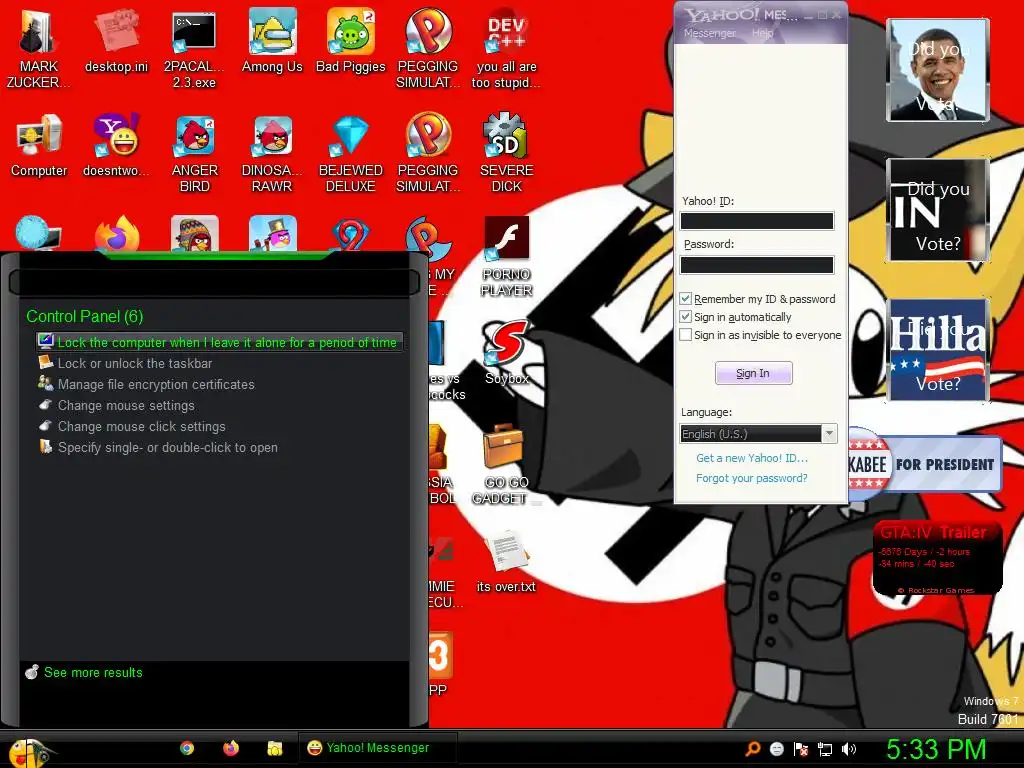Click the magnifier icon in the system tray

[752, 748]
